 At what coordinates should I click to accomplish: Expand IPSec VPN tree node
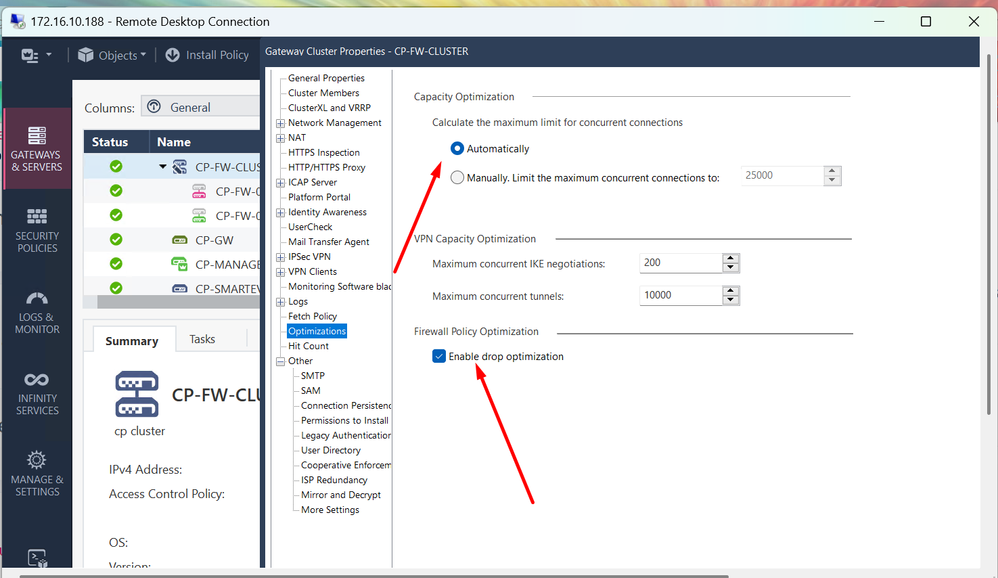[x=280, y=257]
